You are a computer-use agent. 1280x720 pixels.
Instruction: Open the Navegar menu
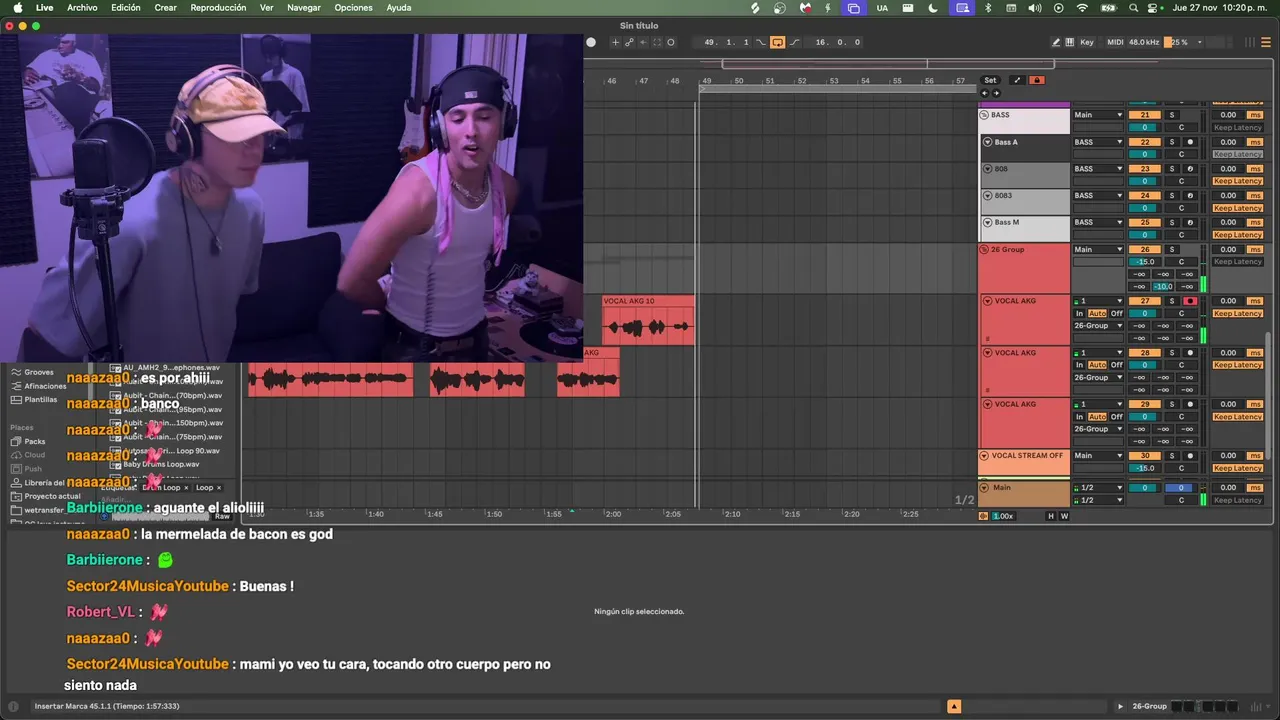pyautogui.click(x=304, y=7)
